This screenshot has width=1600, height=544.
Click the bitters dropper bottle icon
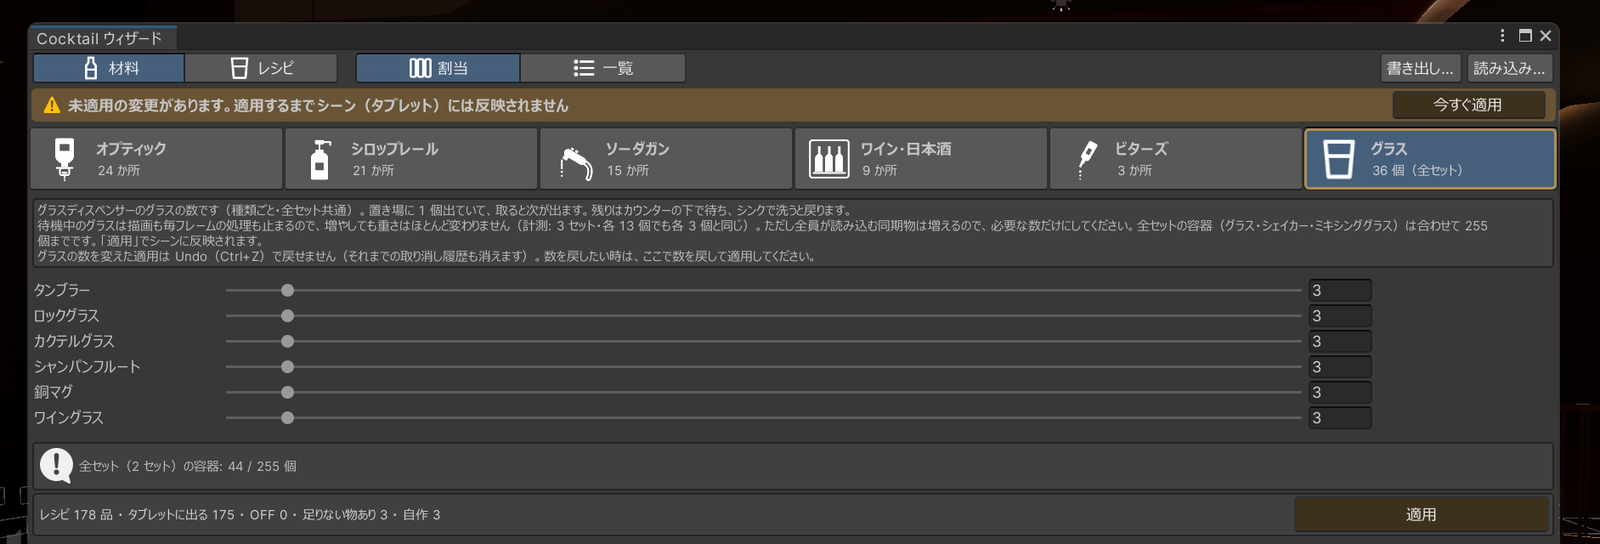tap(1086, 159)
